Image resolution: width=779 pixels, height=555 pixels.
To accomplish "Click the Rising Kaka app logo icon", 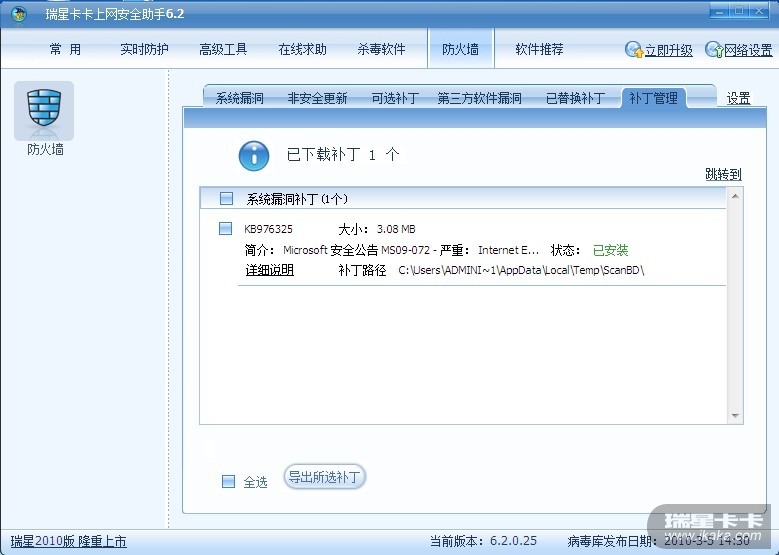I will point(19,14).
